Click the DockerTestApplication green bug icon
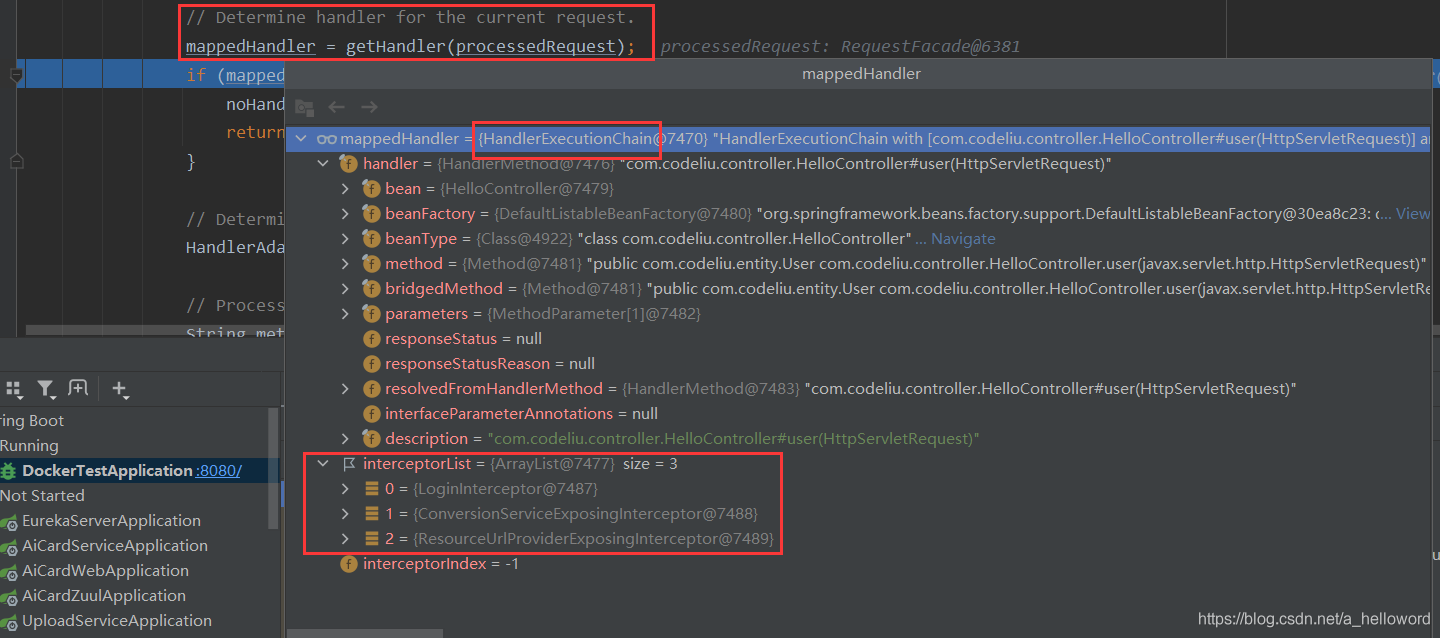The height and width of the screenshot is (638, 1440). 9,471
